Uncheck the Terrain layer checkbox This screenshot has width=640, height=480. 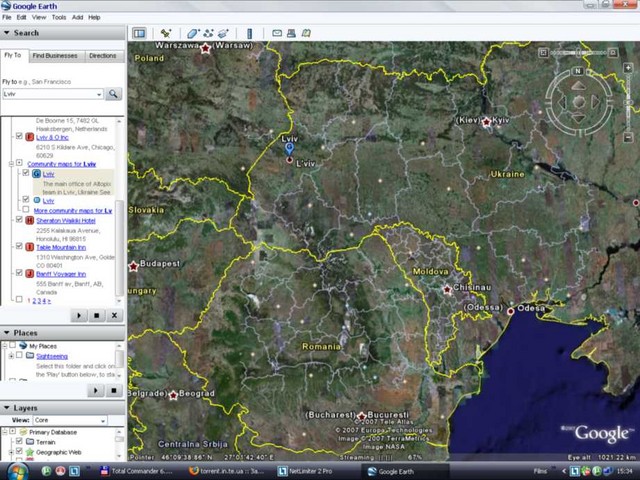19,441
